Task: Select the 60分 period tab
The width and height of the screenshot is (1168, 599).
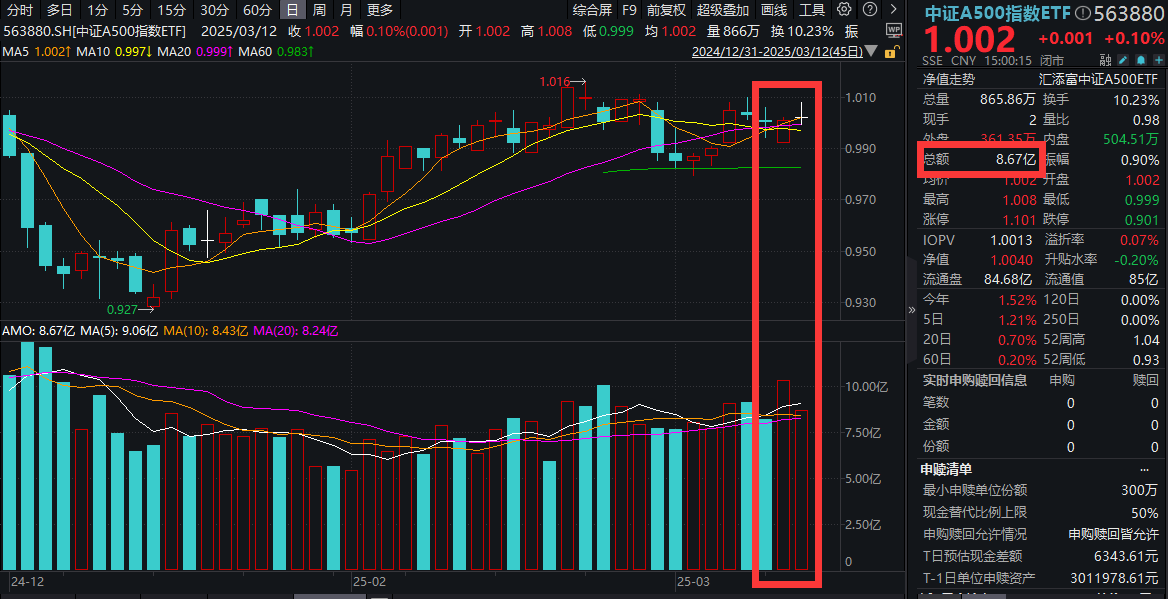Action: point(257,10)
